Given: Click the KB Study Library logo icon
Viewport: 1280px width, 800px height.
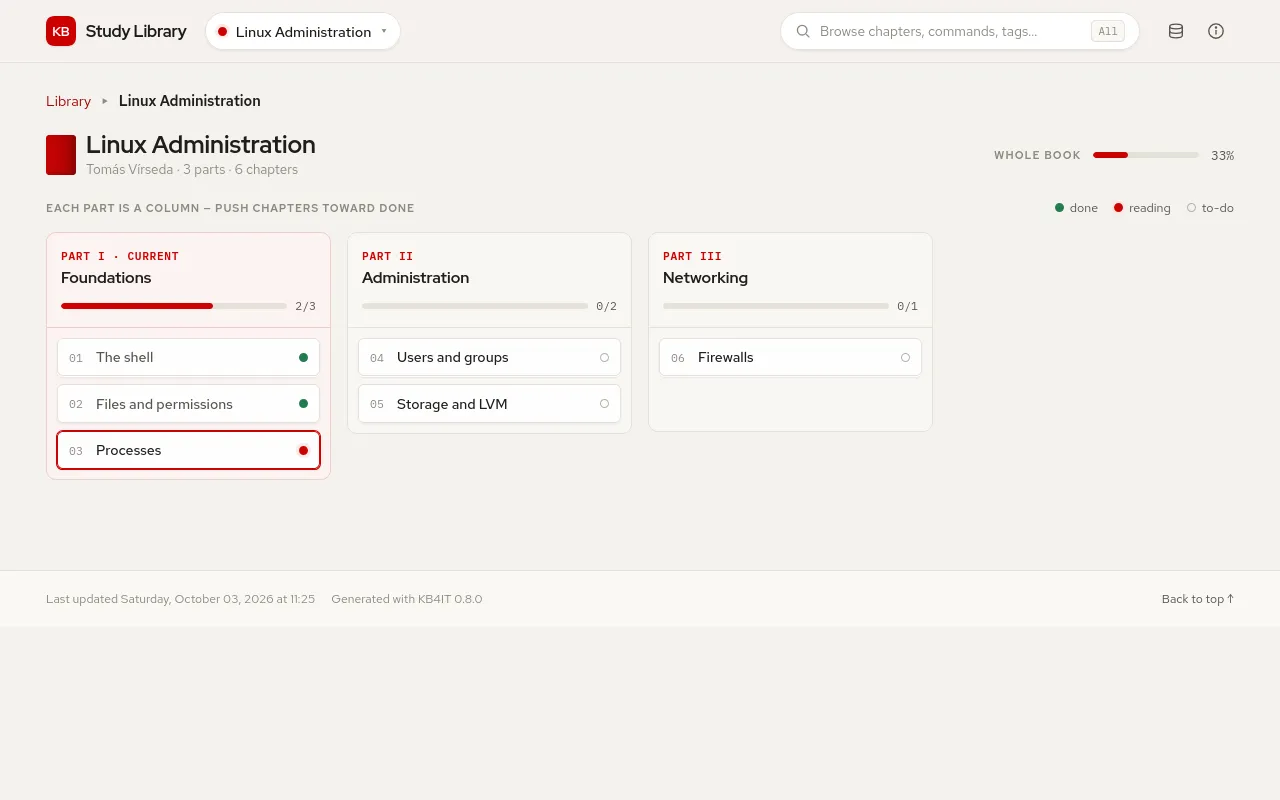Looking at the screenshot, I should pos(61,31).
